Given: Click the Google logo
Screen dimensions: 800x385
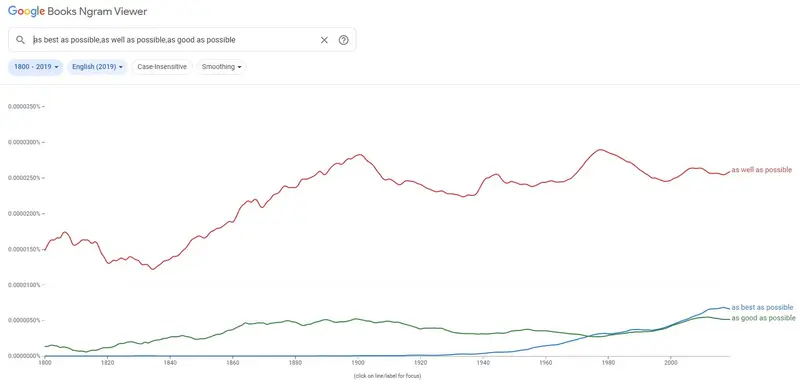Looking at the screenshot, I should click(27, 12).
